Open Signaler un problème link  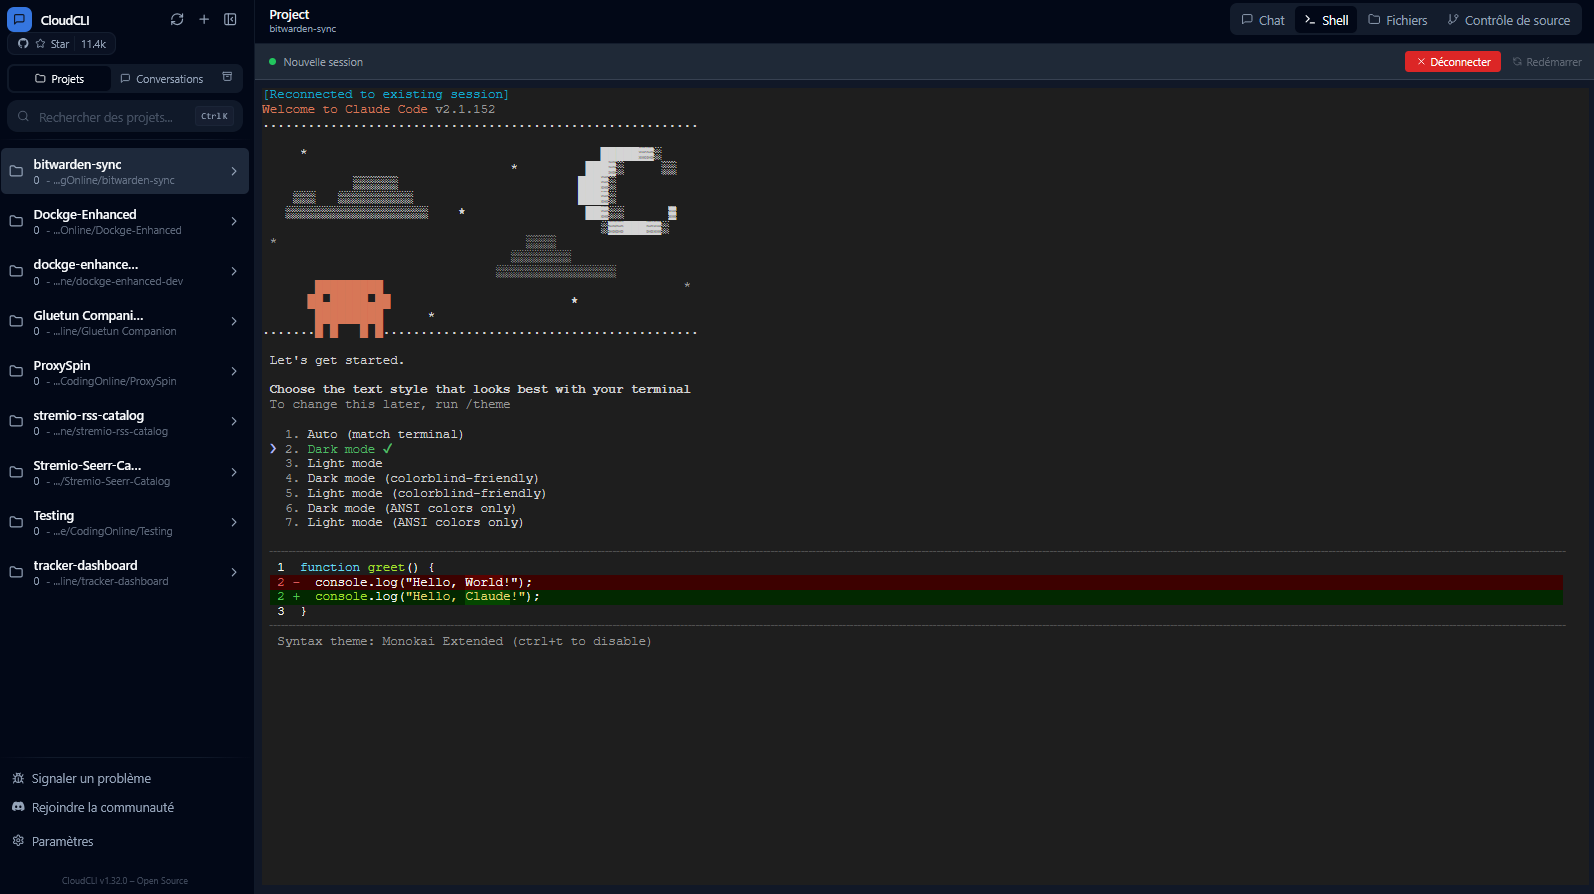pos(82,778)
